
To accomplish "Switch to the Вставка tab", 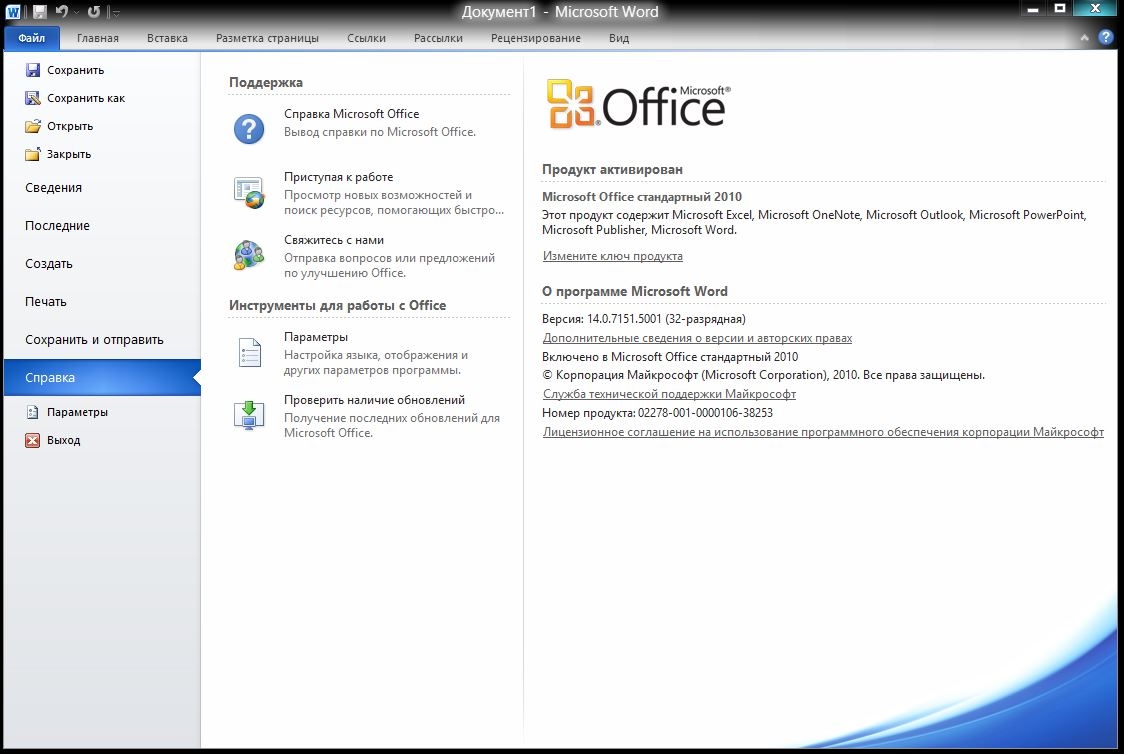I will pyautogui.click(x=167, y=38).
